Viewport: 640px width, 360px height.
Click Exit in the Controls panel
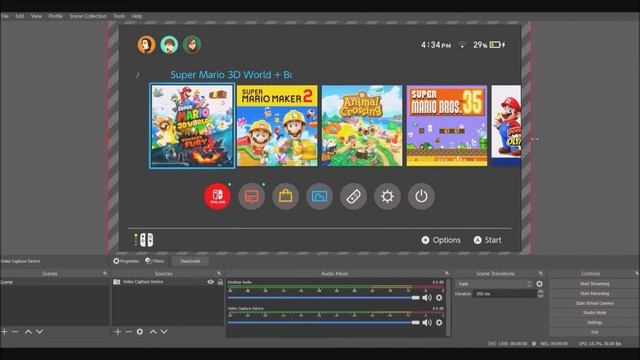[x=594, y=332]
